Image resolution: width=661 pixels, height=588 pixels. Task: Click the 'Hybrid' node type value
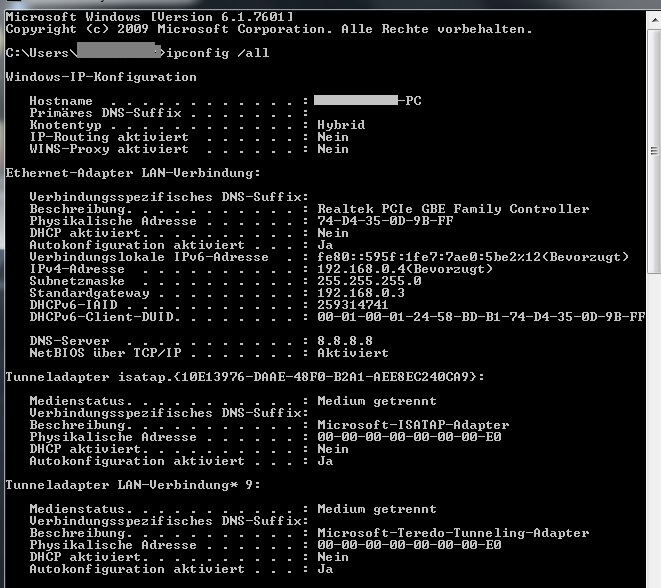(341, 125)
